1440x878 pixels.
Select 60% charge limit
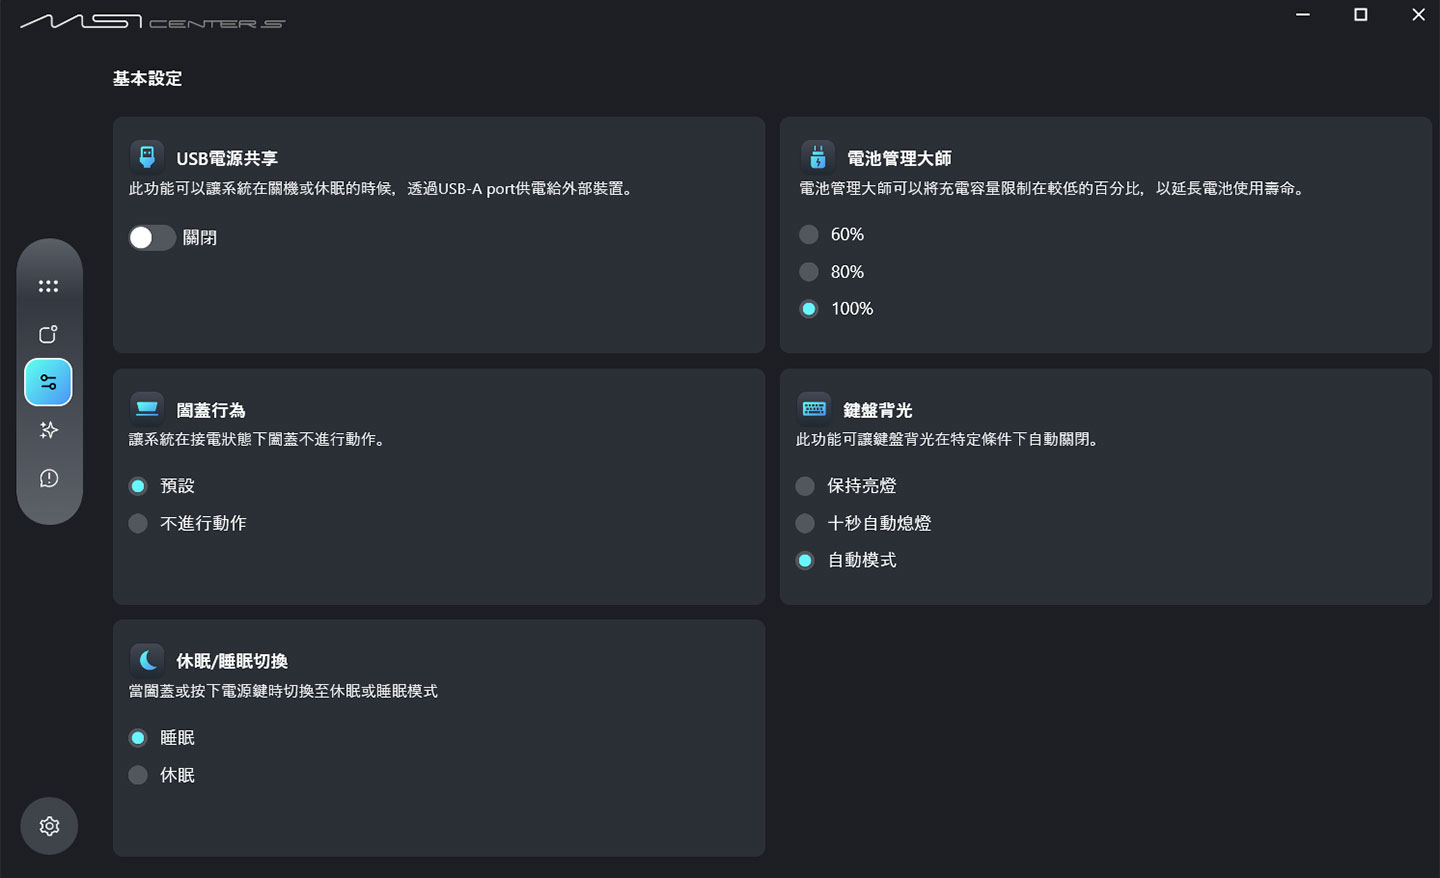(808, 234)
